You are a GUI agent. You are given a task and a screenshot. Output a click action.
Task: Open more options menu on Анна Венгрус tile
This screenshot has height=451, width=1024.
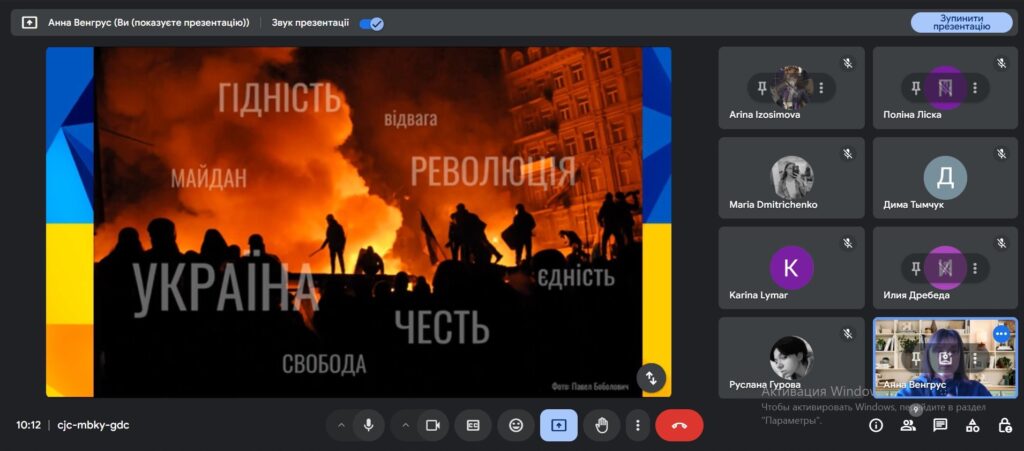click(975, 358)
